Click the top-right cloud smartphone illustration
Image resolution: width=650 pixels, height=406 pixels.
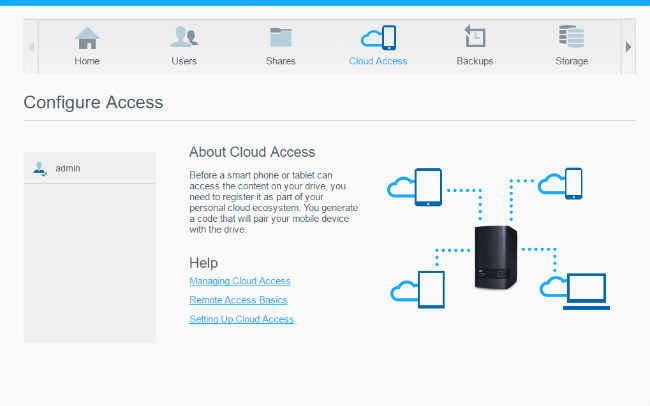click(x=560, y=183)
